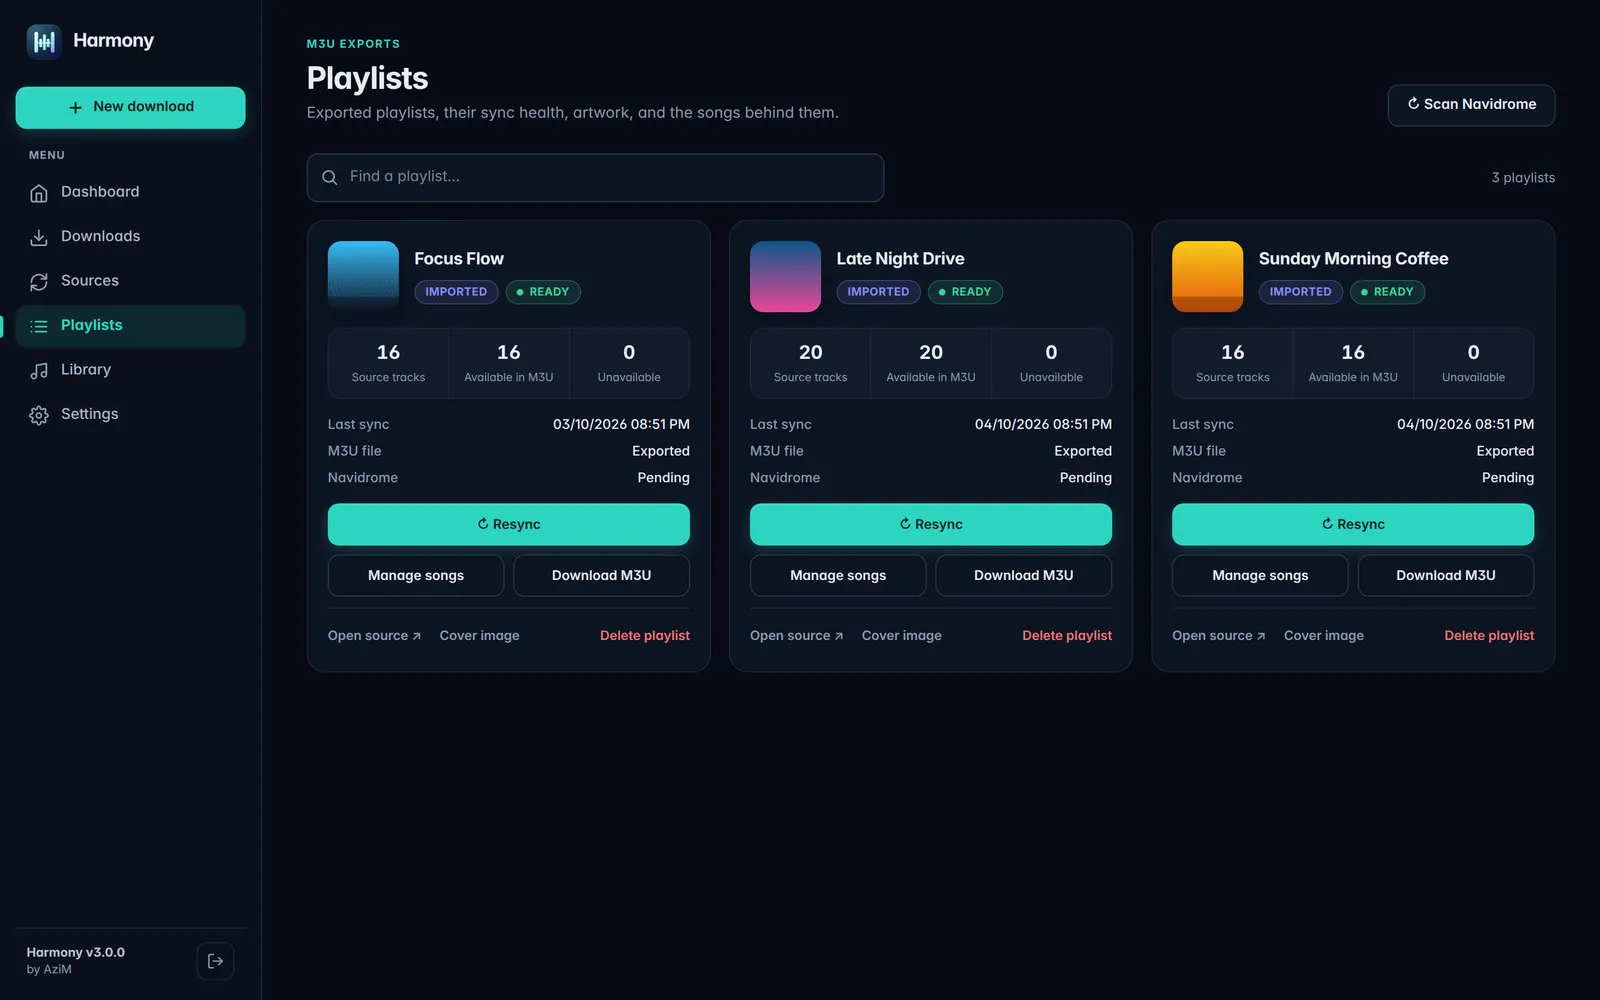The image size is (1600, 1000).
Task: Delete the Focus Flow playlist
Action: [x=645, y=636]
